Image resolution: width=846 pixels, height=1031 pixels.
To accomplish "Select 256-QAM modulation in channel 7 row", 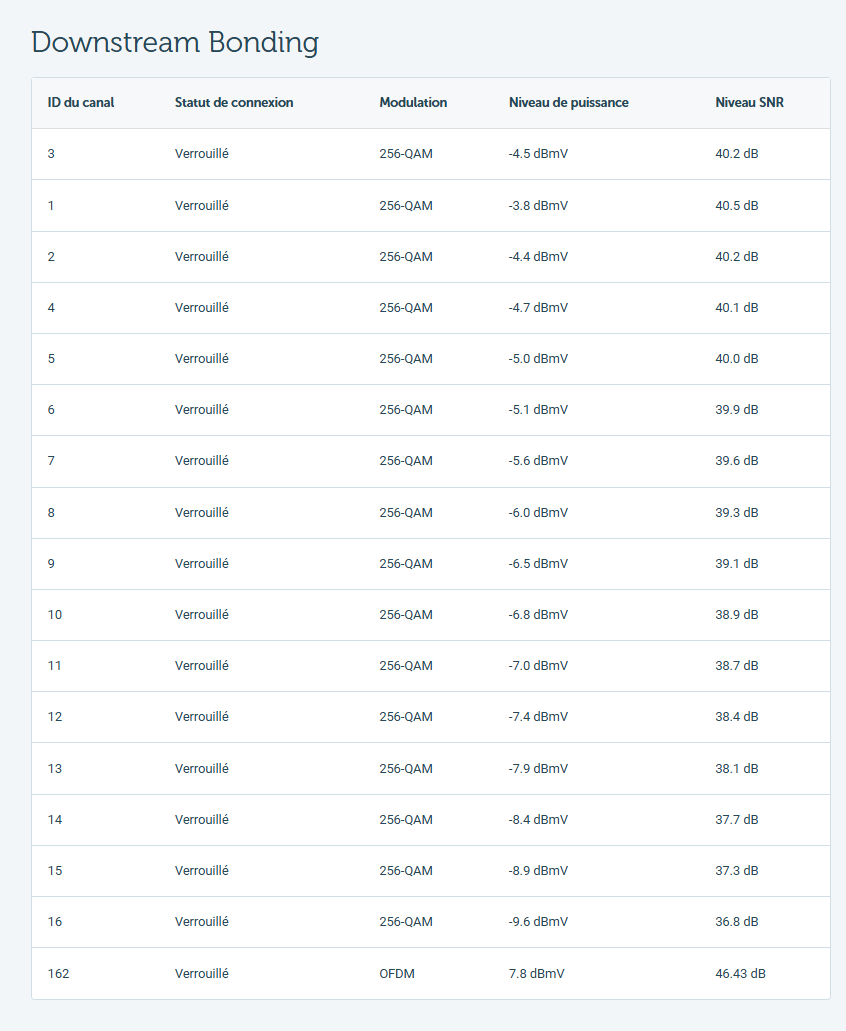I will tap(406, 461).
